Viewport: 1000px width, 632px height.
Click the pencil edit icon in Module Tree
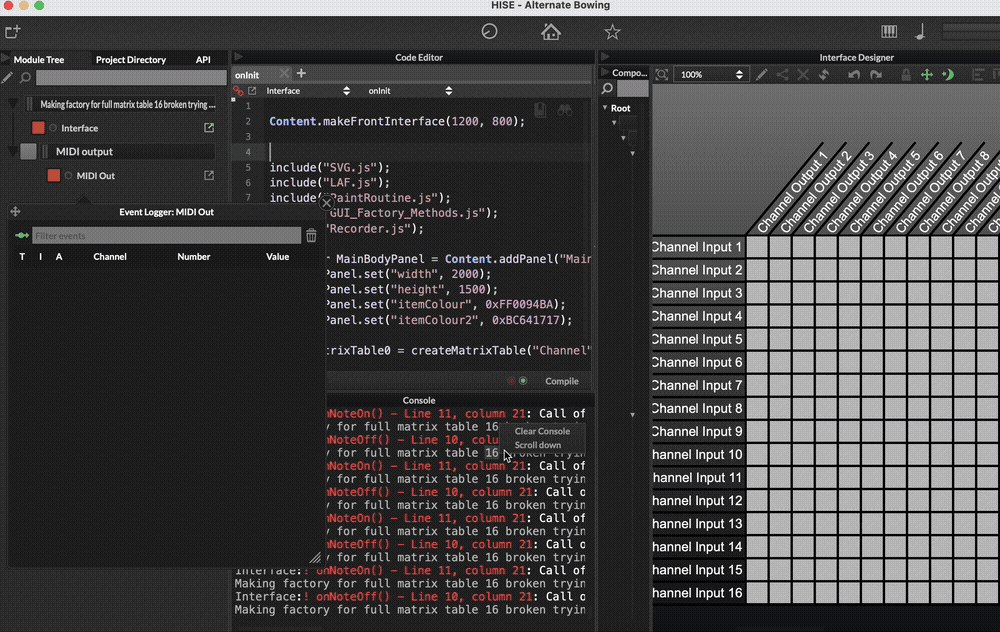(7, 78)
